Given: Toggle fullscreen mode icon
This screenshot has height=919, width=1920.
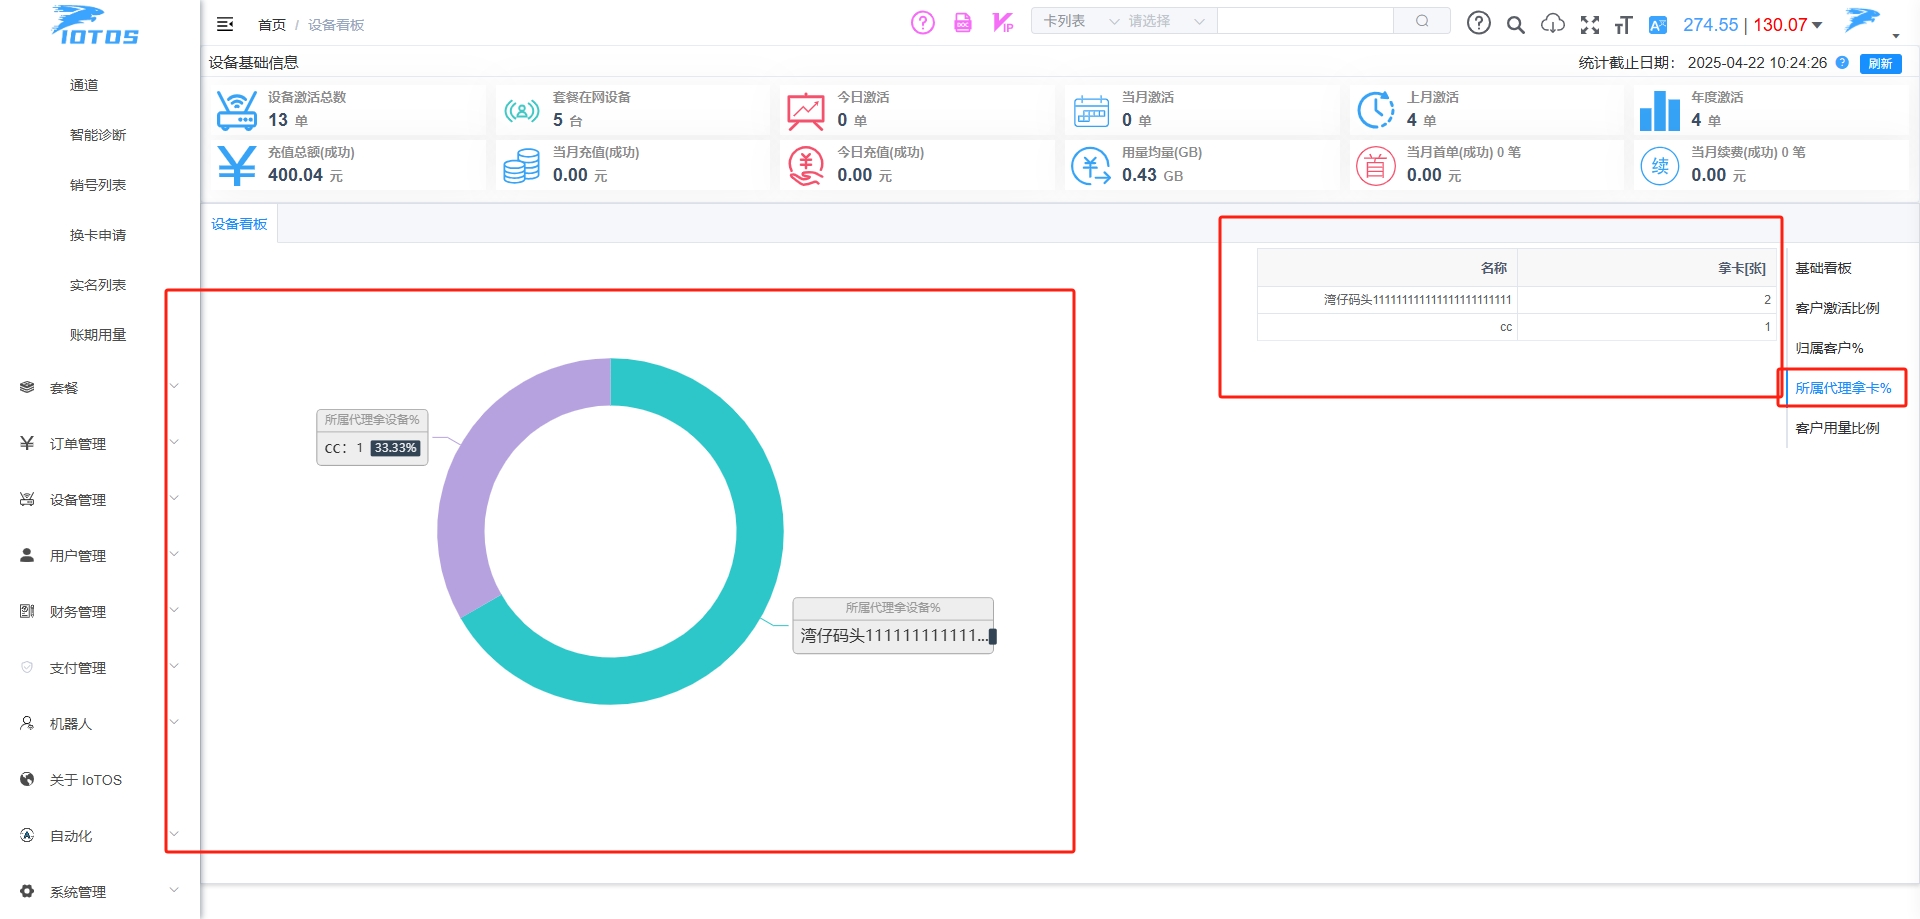Looking at the screenshot, I should (x=1589, y=25).
